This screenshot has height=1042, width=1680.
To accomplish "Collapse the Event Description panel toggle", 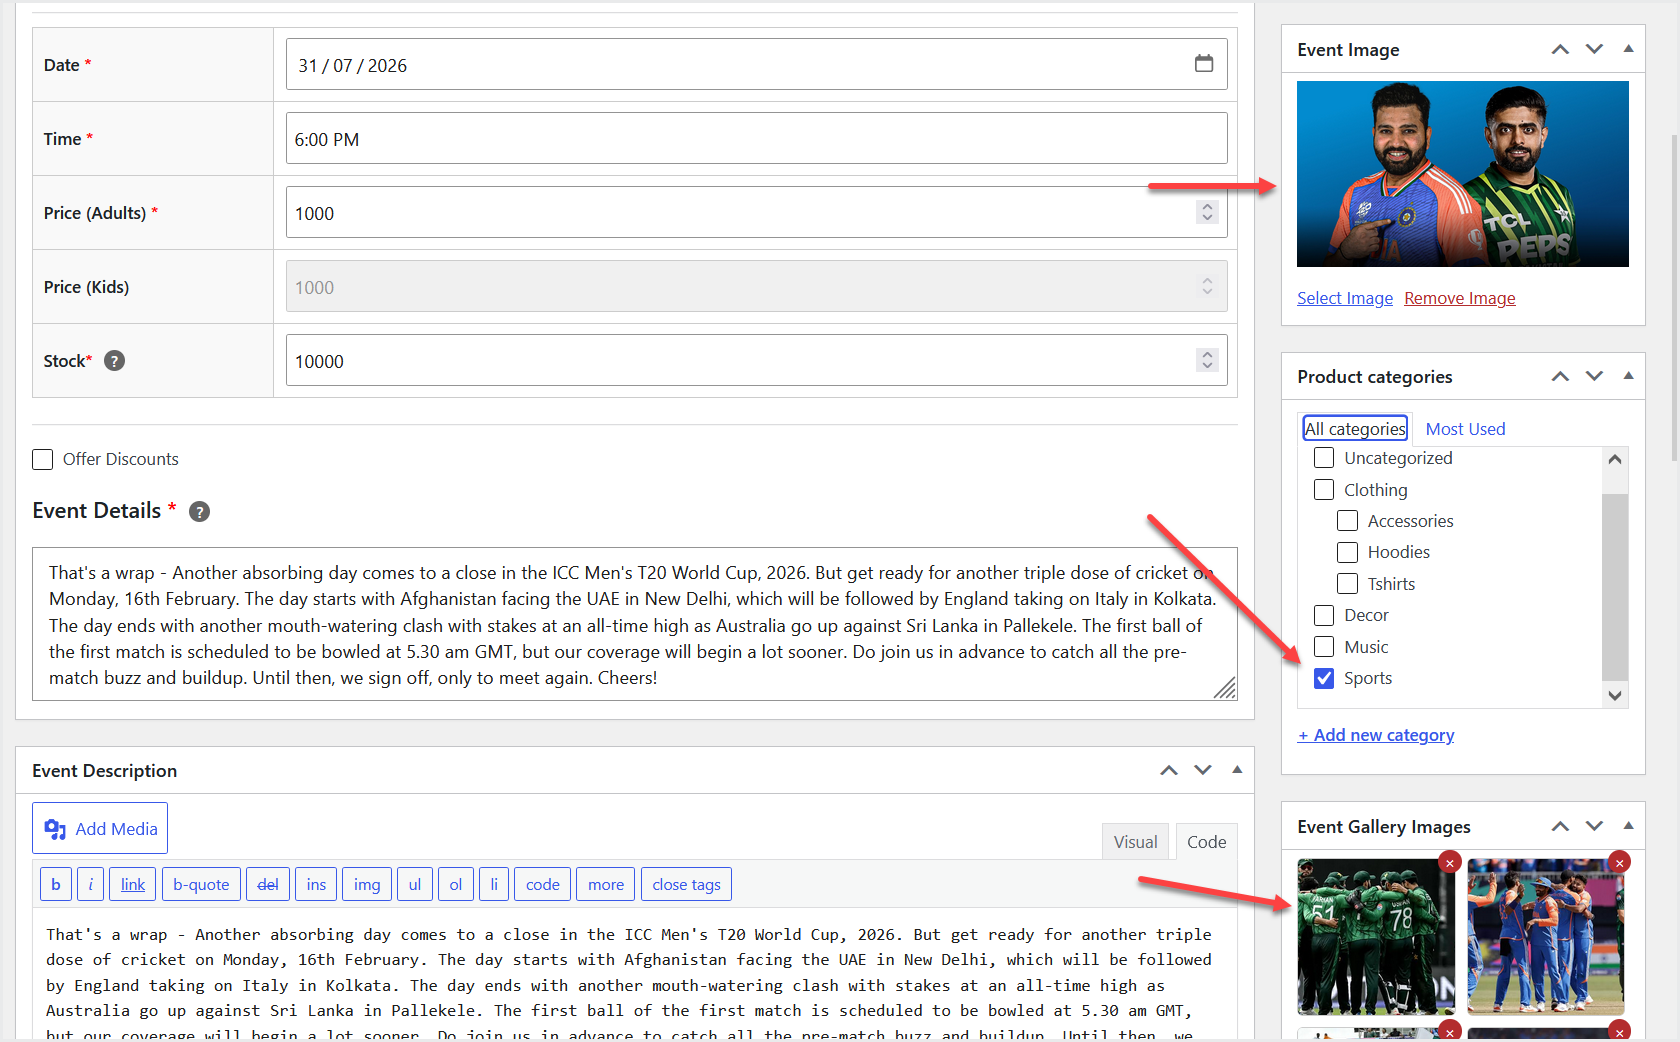I will pos(1237,770).
